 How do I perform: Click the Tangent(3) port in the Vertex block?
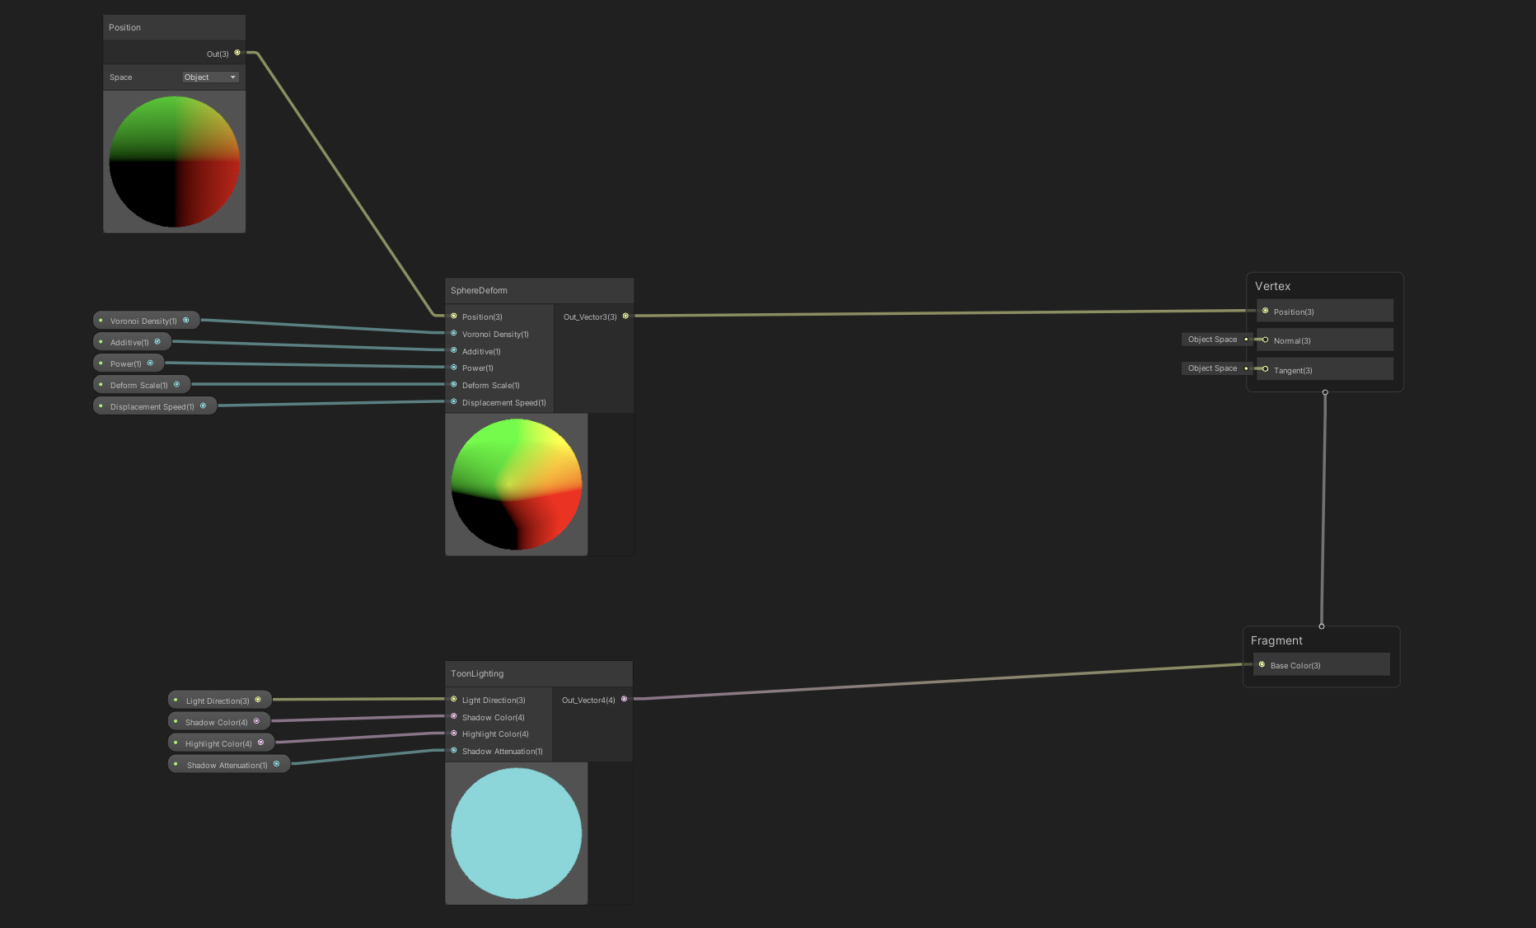1265,369
